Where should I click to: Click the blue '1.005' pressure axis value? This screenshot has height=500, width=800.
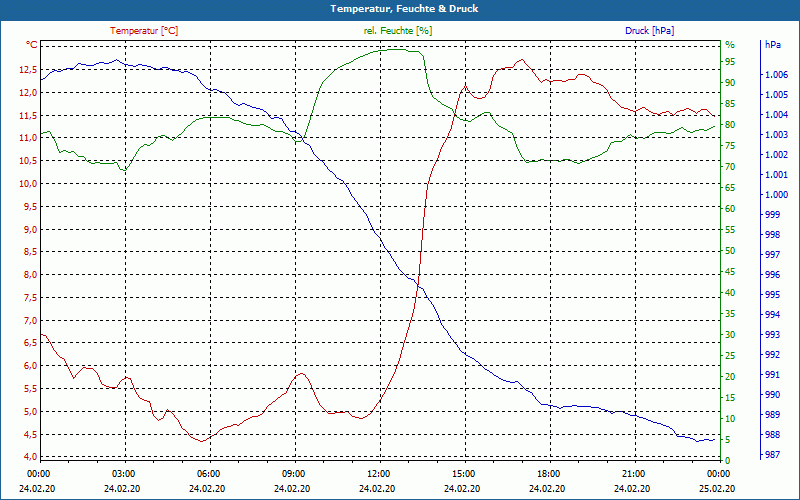pos(776,95)
